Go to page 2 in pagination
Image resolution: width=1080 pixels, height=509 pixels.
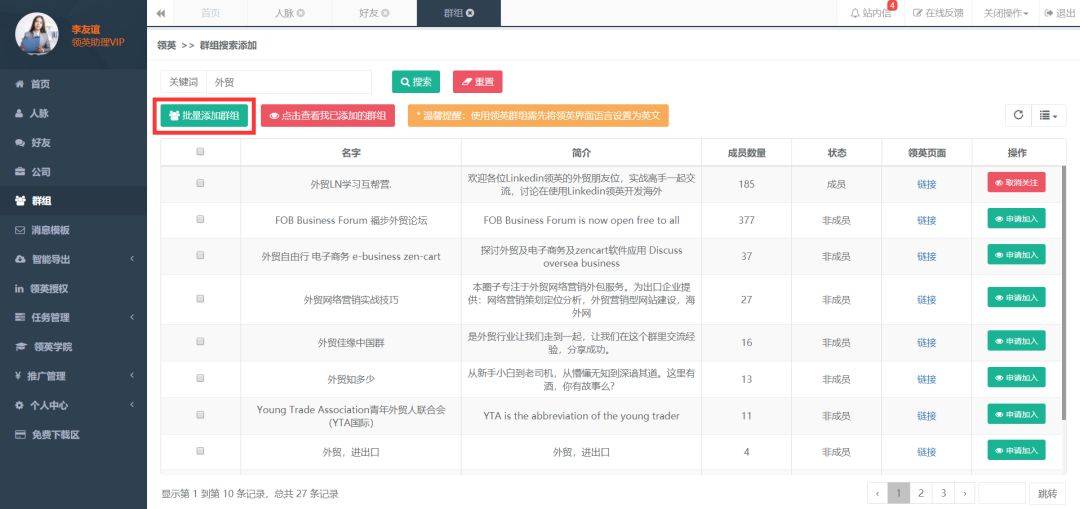click(920, 493)
